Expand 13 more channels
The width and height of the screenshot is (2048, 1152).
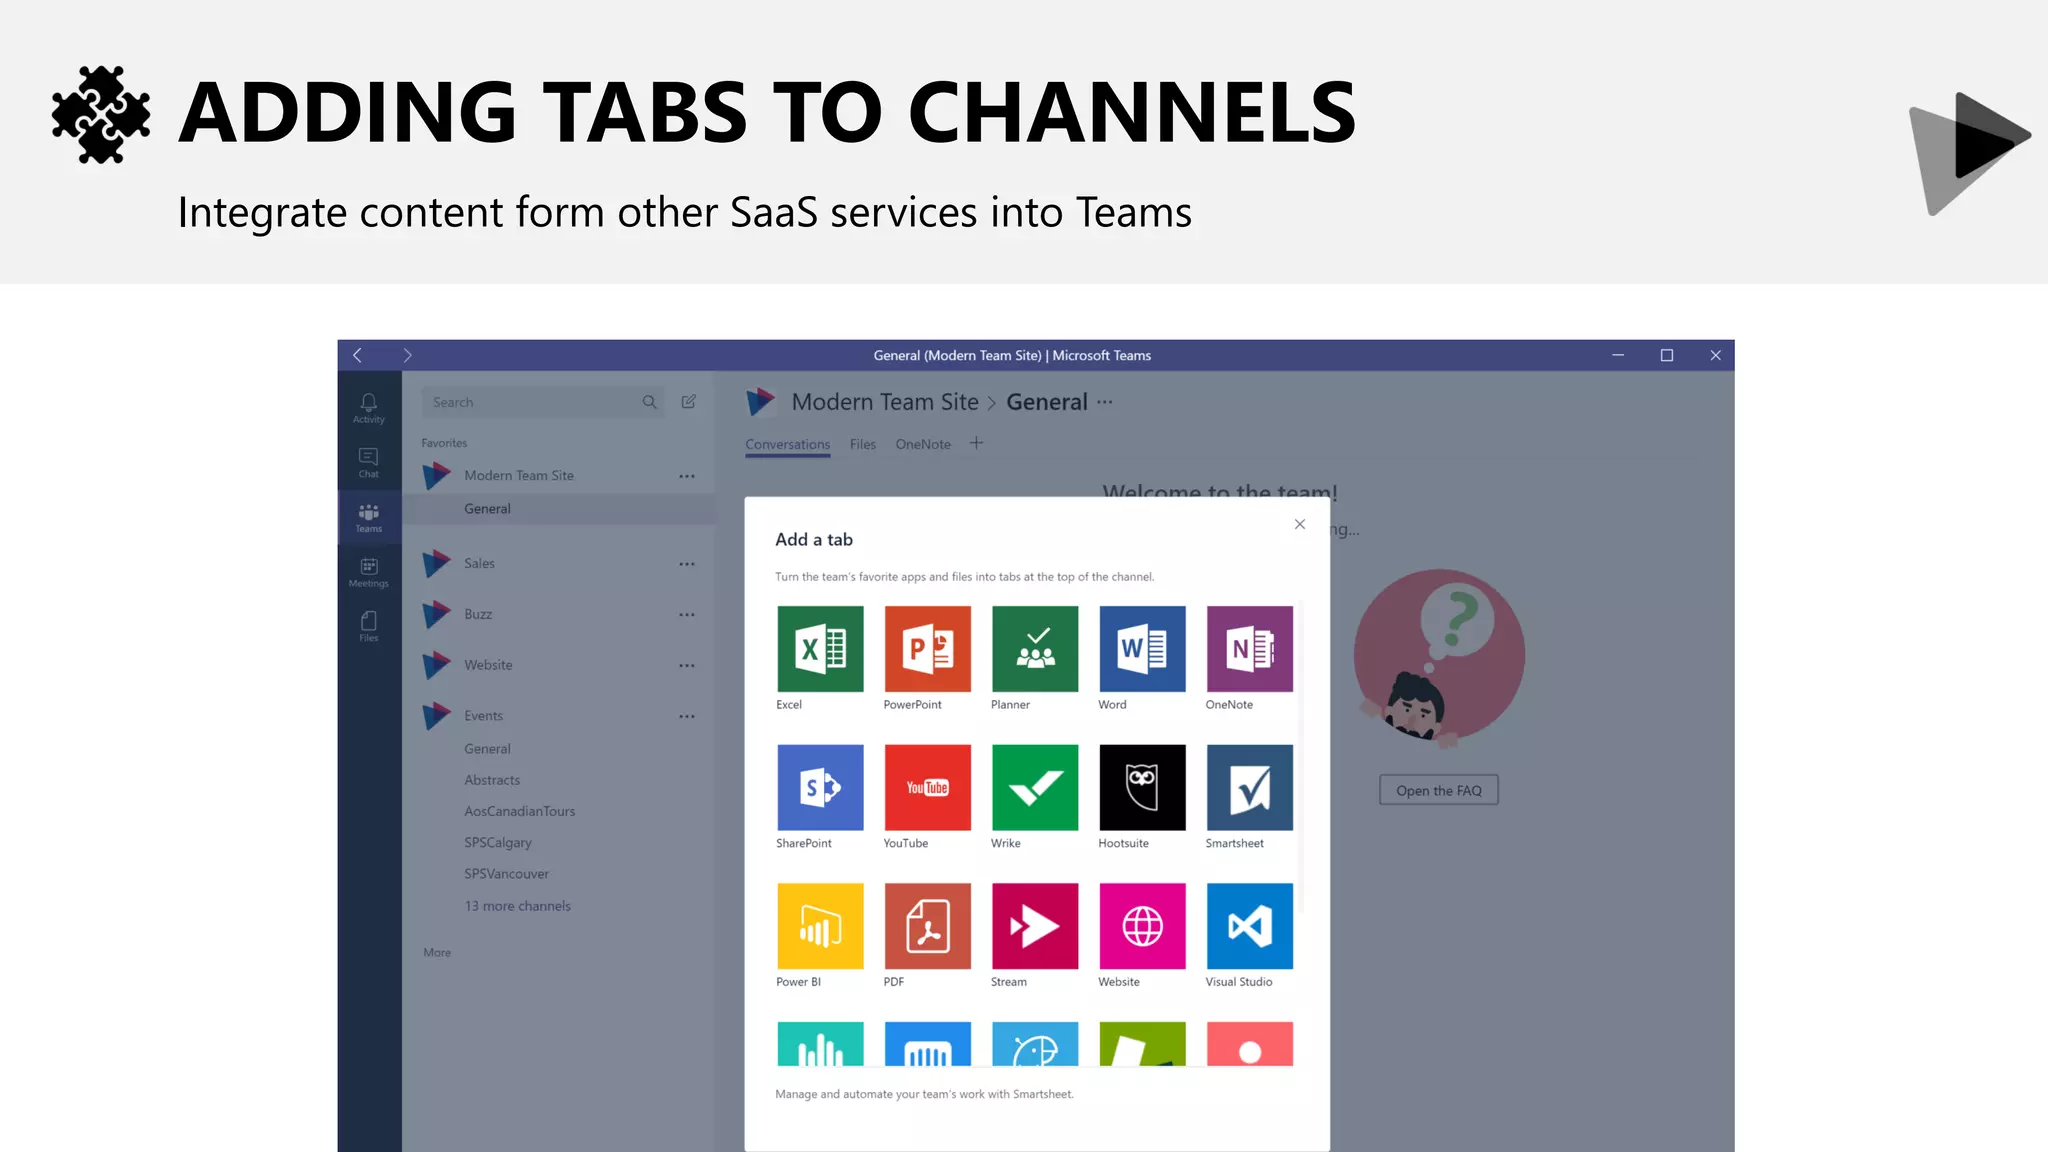(518, 906)
